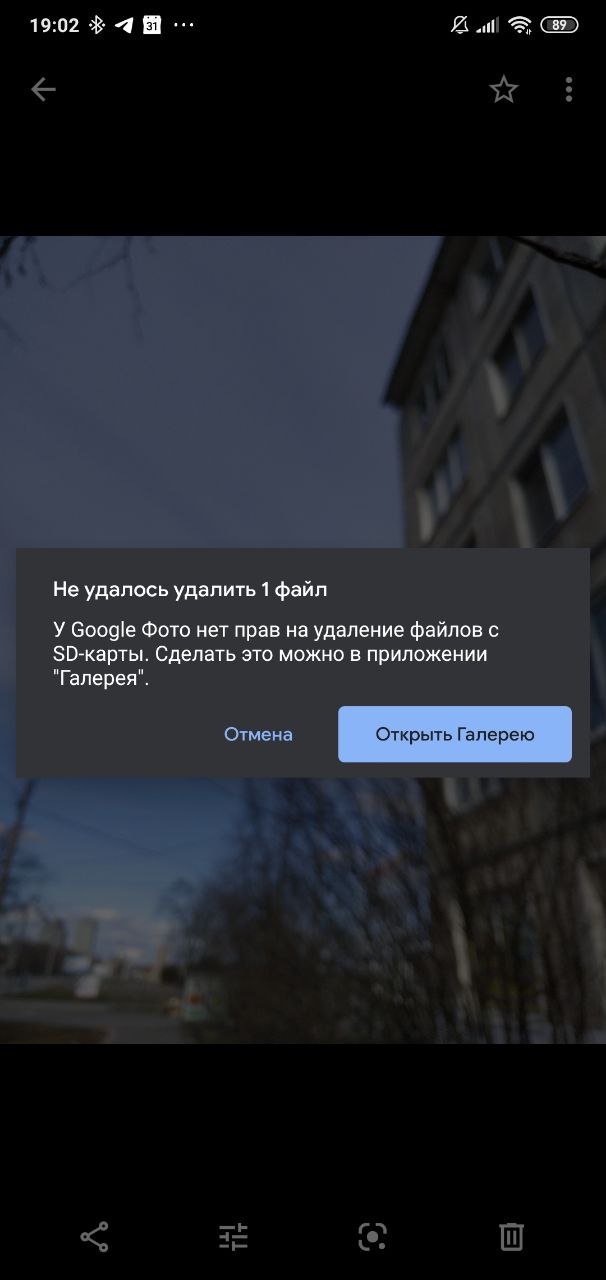606x1280 pixels.
Task: Tap the three-dots more notifications indicator
Action: tap(184, 25)
